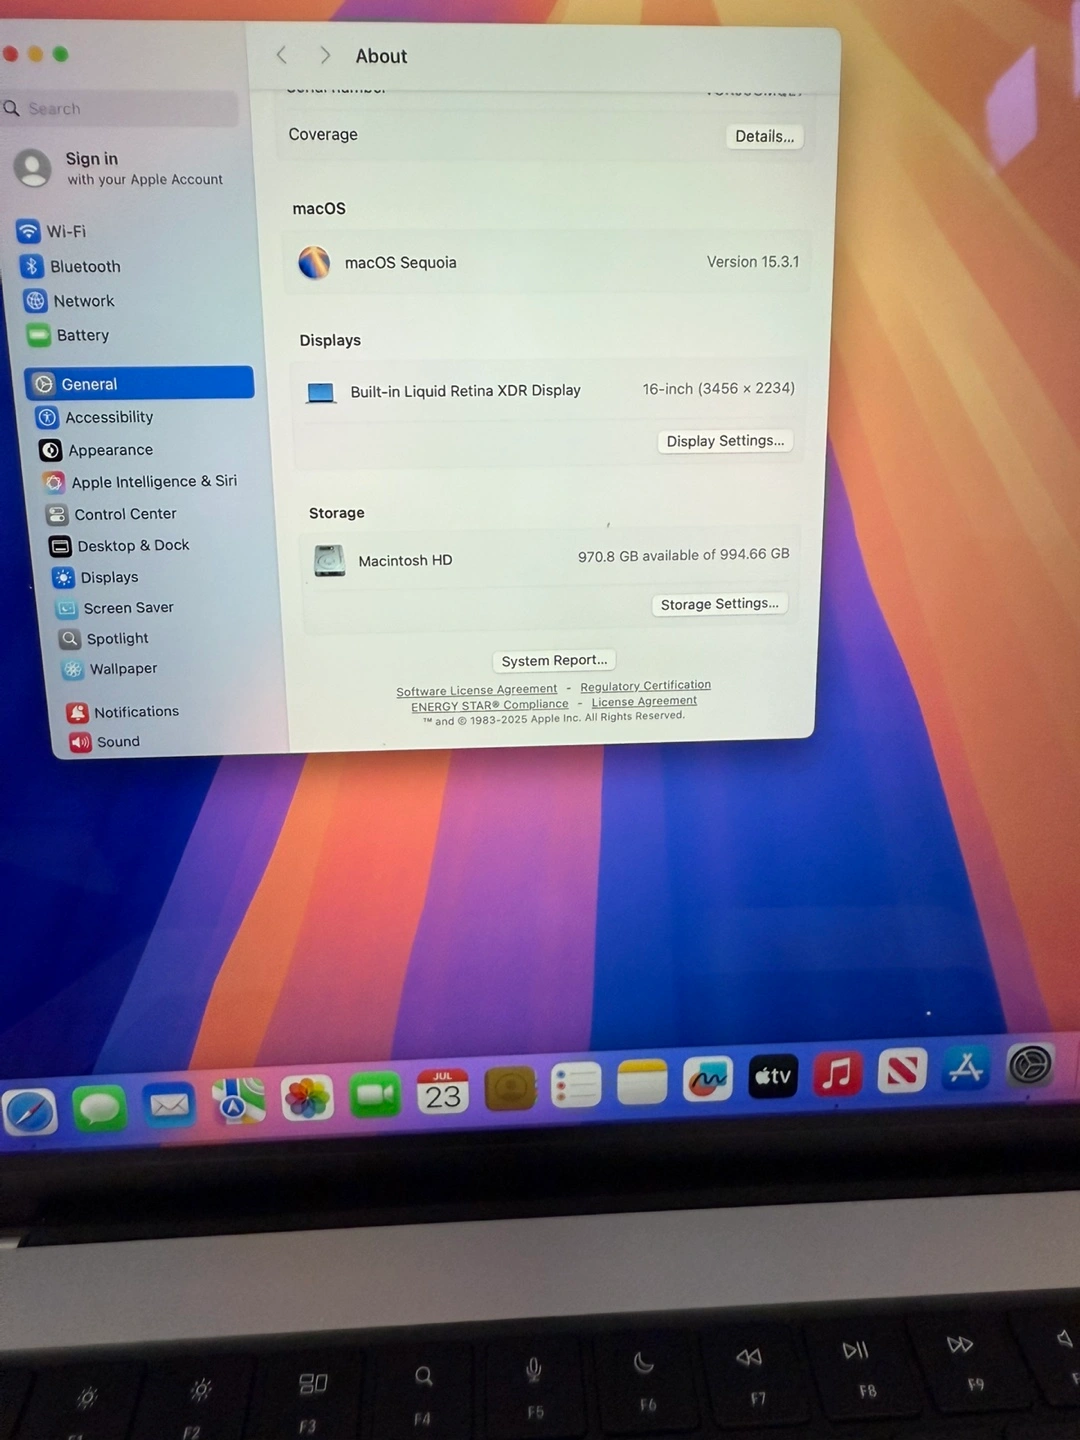Launch Messages from the Dock
This screenshot has width=1080, height=1440.
pos(100,1109)
